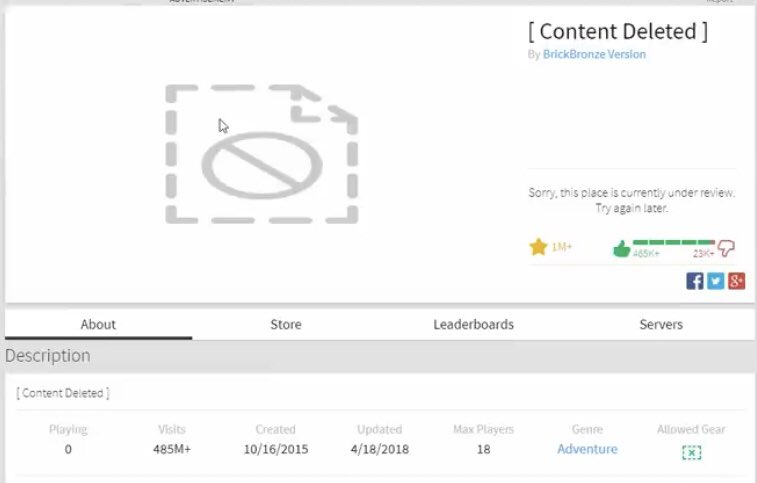Click the Allowed Gear disabled icon
Viewport: 757px width, 483px height.
(x=691, y=453)
